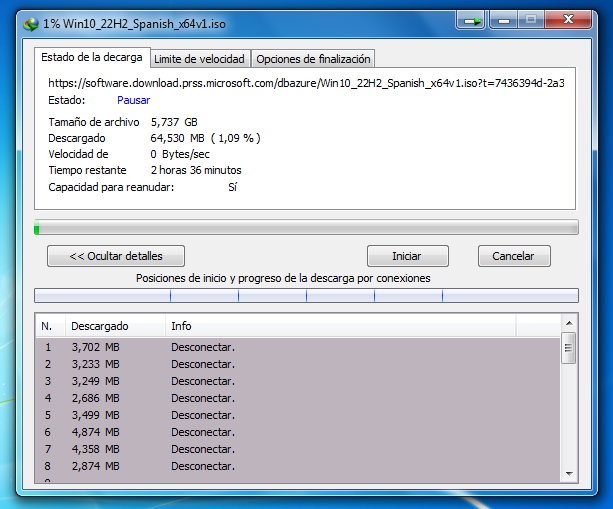
Task: Select connection row 6 with 4,874 MB
Action: (x=298, y=432)
